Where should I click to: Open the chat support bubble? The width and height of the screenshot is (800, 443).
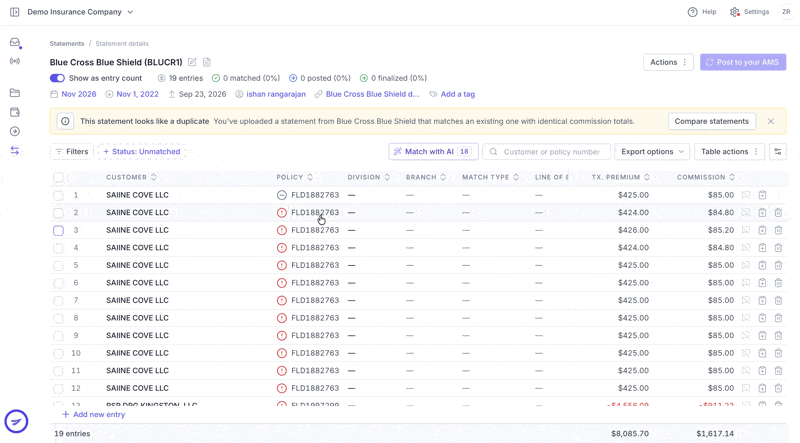[16, 422]
